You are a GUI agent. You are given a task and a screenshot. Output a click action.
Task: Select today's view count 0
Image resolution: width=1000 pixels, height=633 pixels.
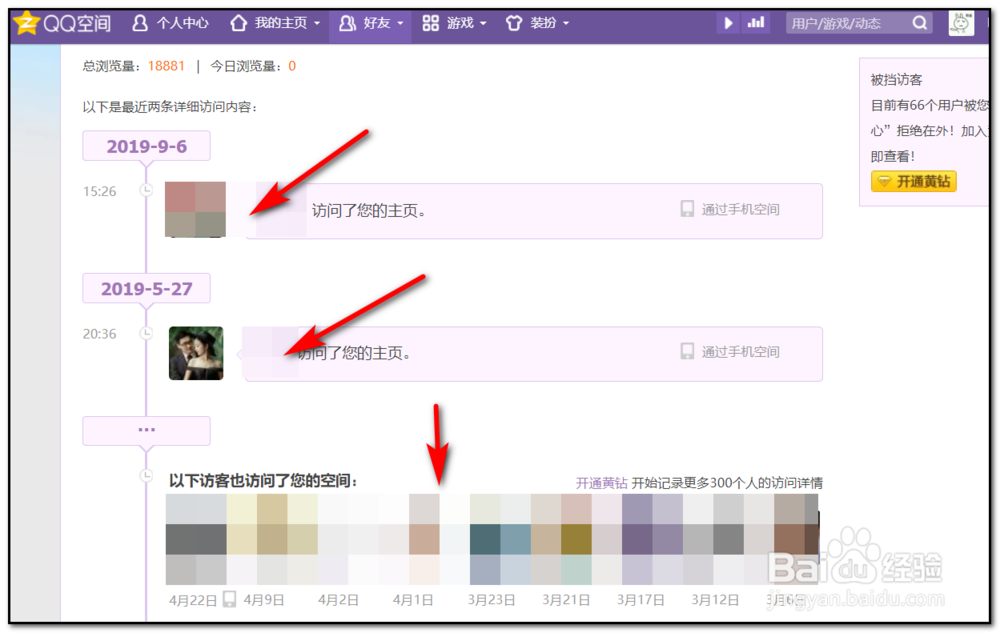click(x=292, y=66)
